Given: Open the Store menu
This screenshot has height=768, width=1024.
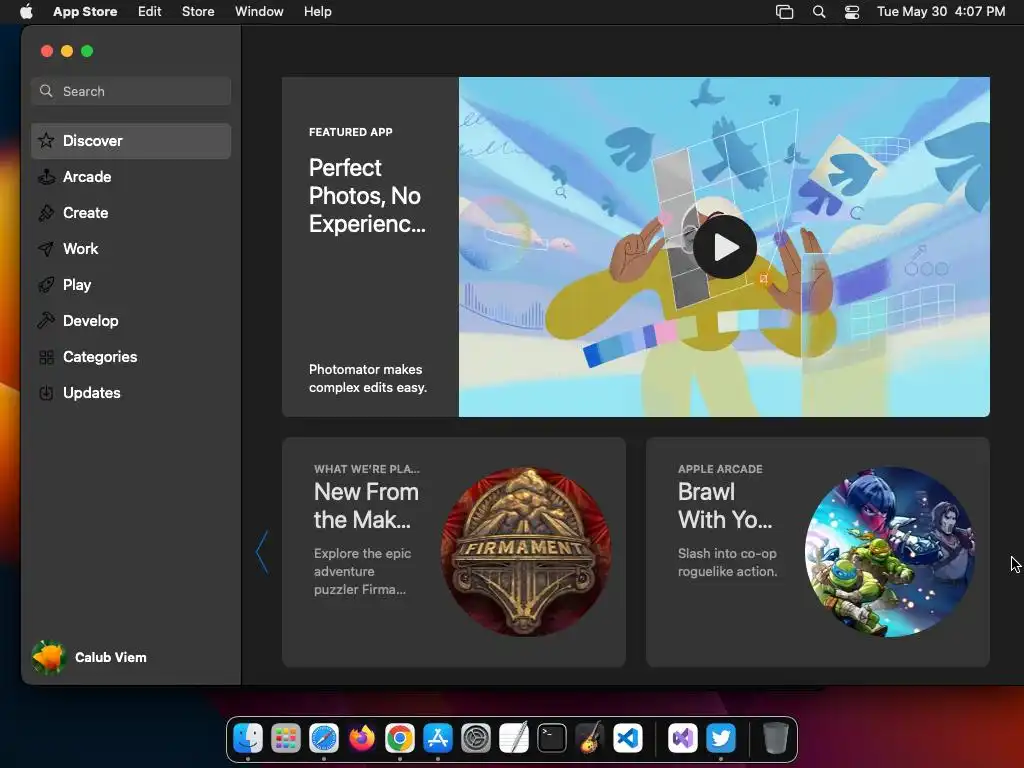Looking at the screenshot, I should [x=198, y=11].
